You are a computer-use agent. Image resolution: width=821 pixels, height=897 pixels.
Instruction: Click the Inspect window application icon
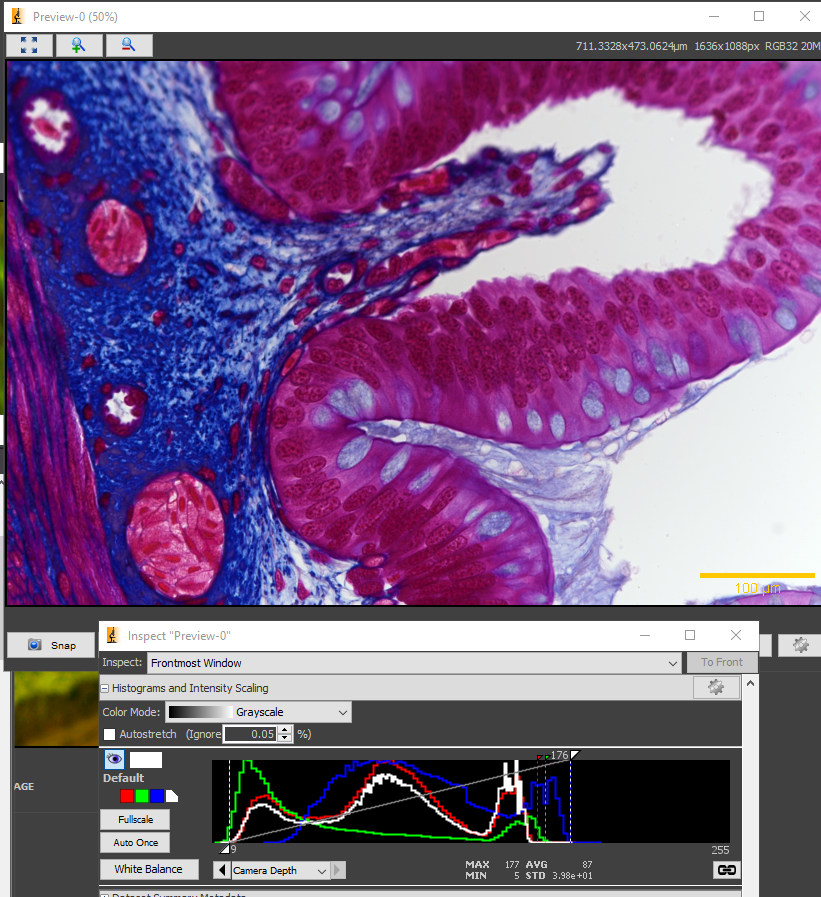[x=113, y=636]
